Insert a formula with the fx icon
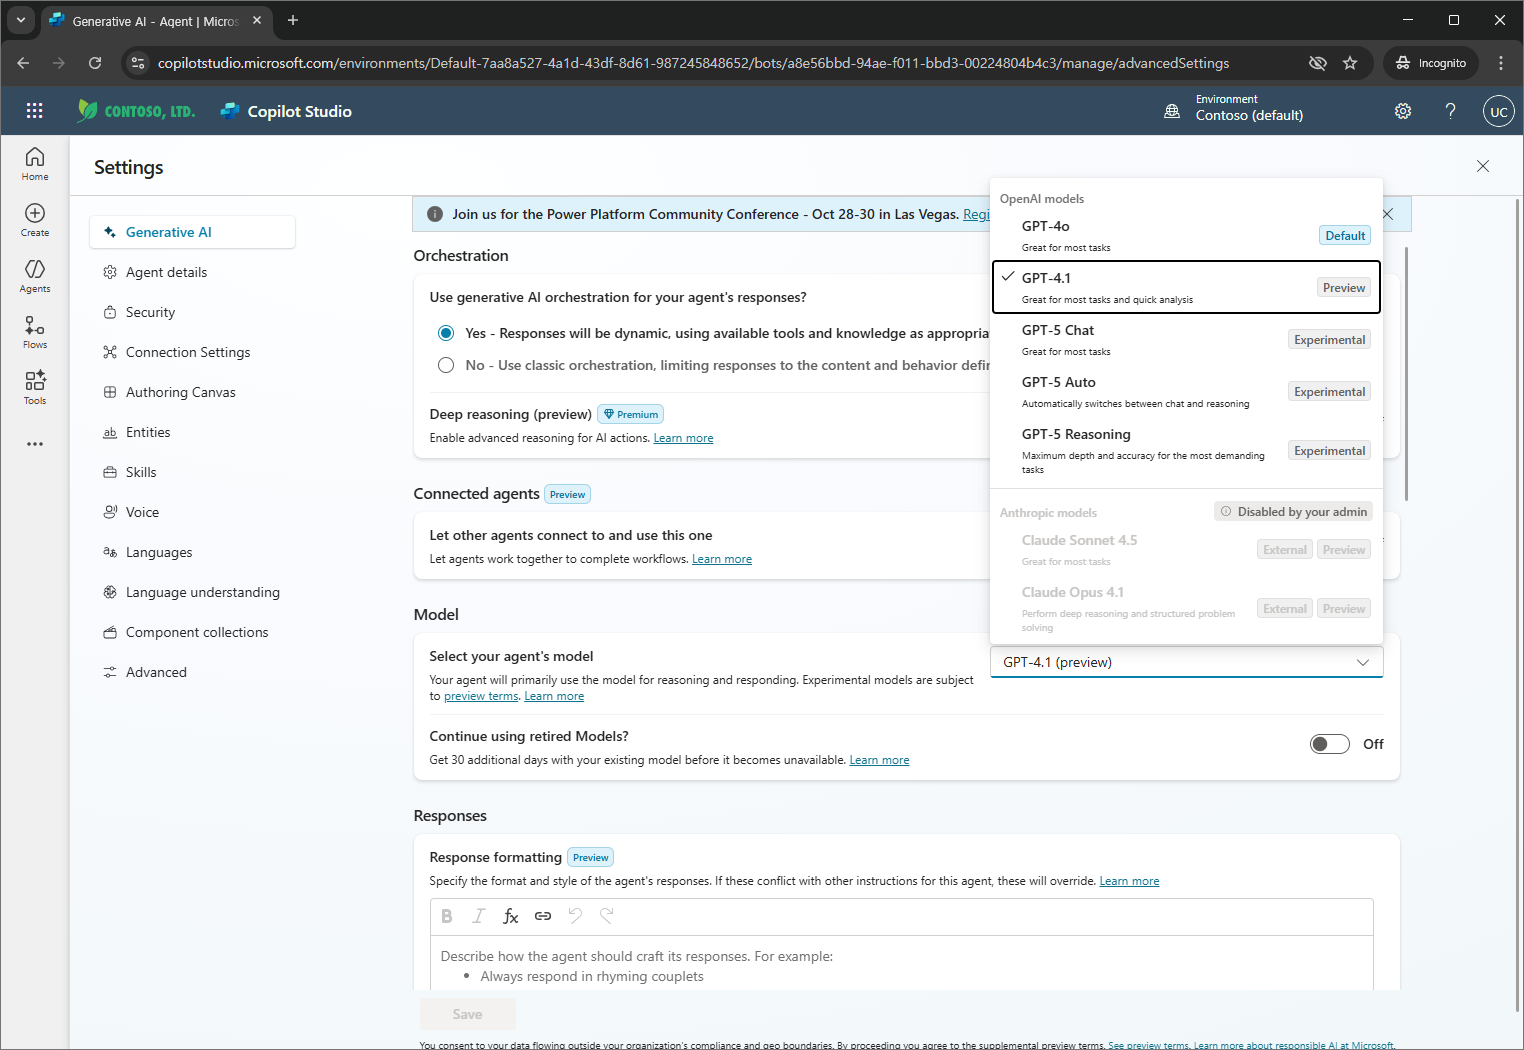The image size is (1524, 1050). click(x=511, y=916)
